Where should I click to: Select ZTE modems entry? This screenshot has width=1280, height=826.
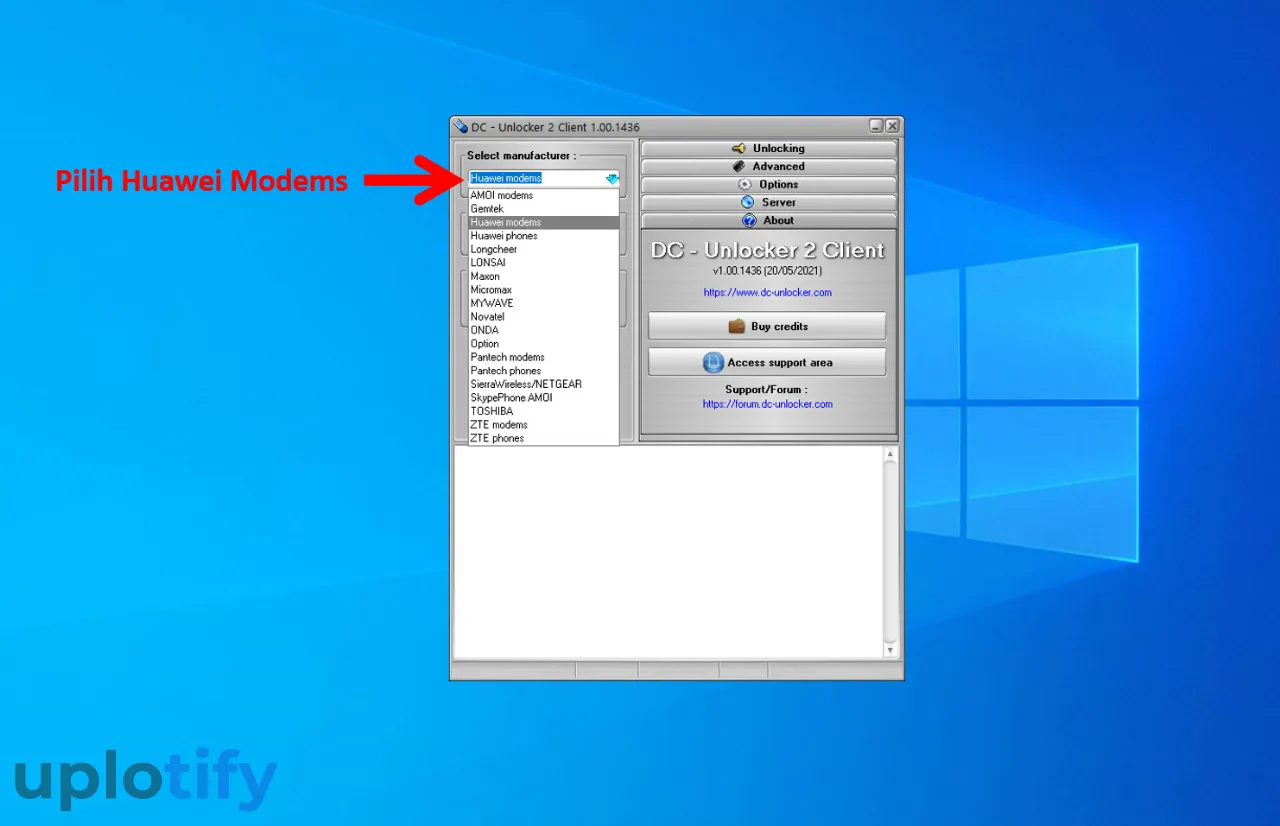point(544,425)
